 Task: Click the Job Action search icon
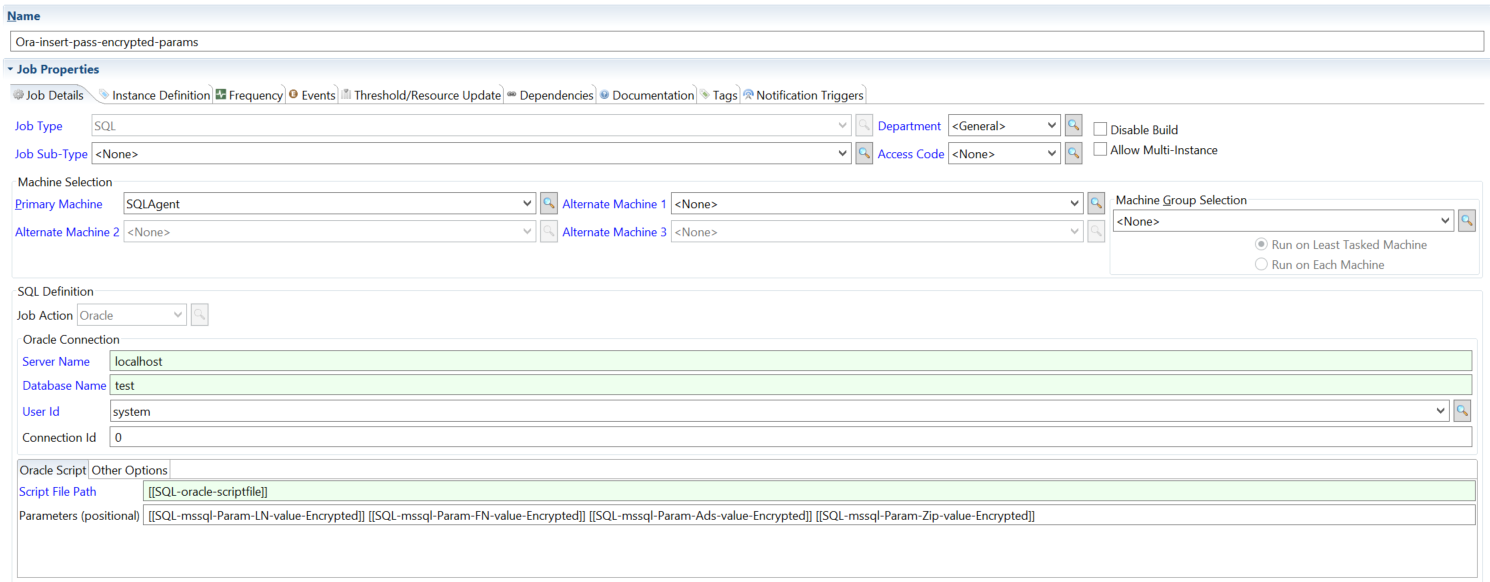199,315
